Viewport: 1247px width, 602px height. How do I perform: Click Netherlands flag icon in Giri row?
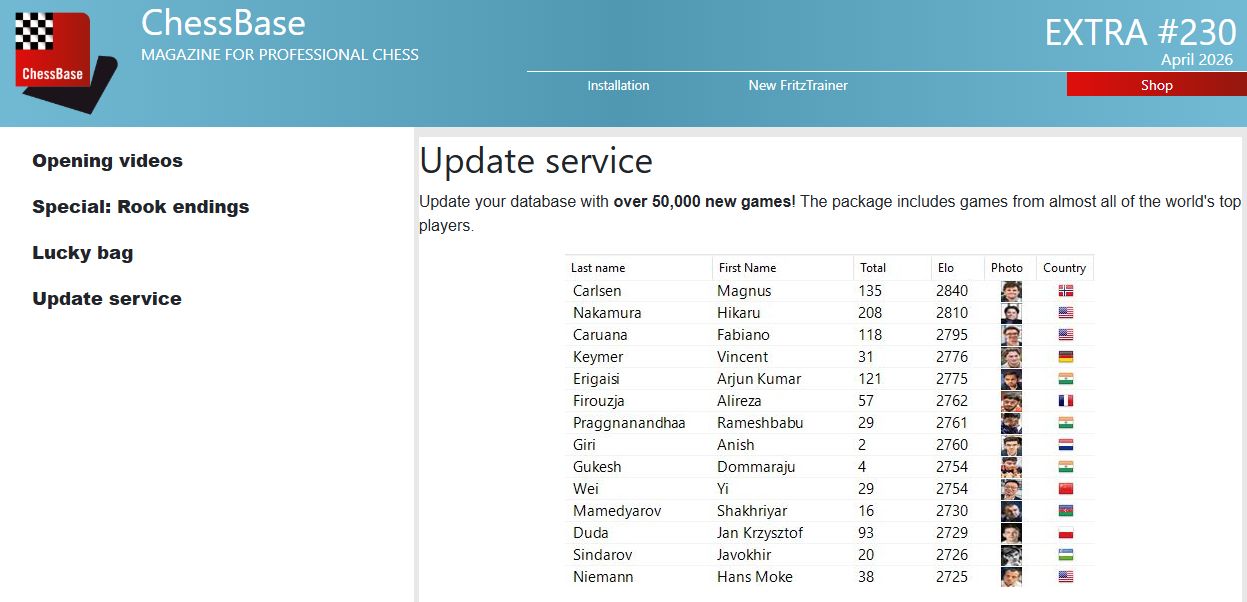coord(1065,445)
